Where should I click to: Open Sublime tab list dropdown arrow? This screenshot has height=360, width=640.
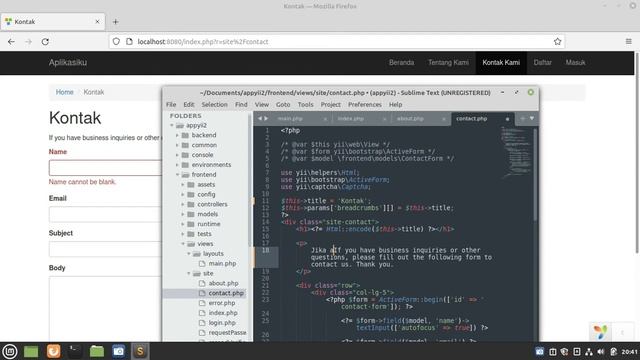click(x=532, y=118)
